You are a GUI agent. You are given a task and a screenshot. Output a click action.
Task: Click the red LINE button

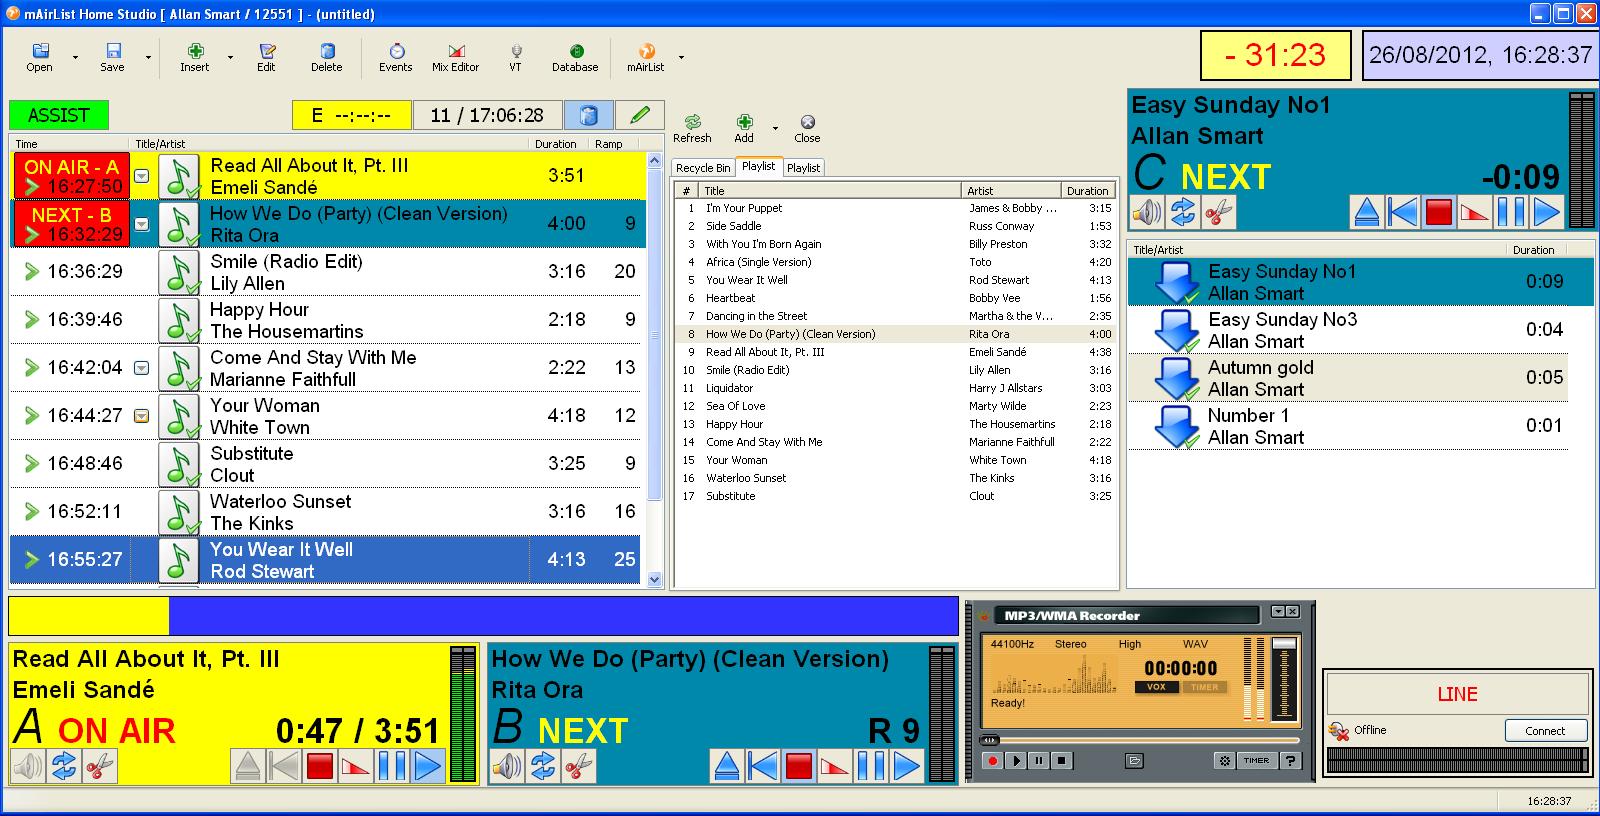tap(1457, 694)
